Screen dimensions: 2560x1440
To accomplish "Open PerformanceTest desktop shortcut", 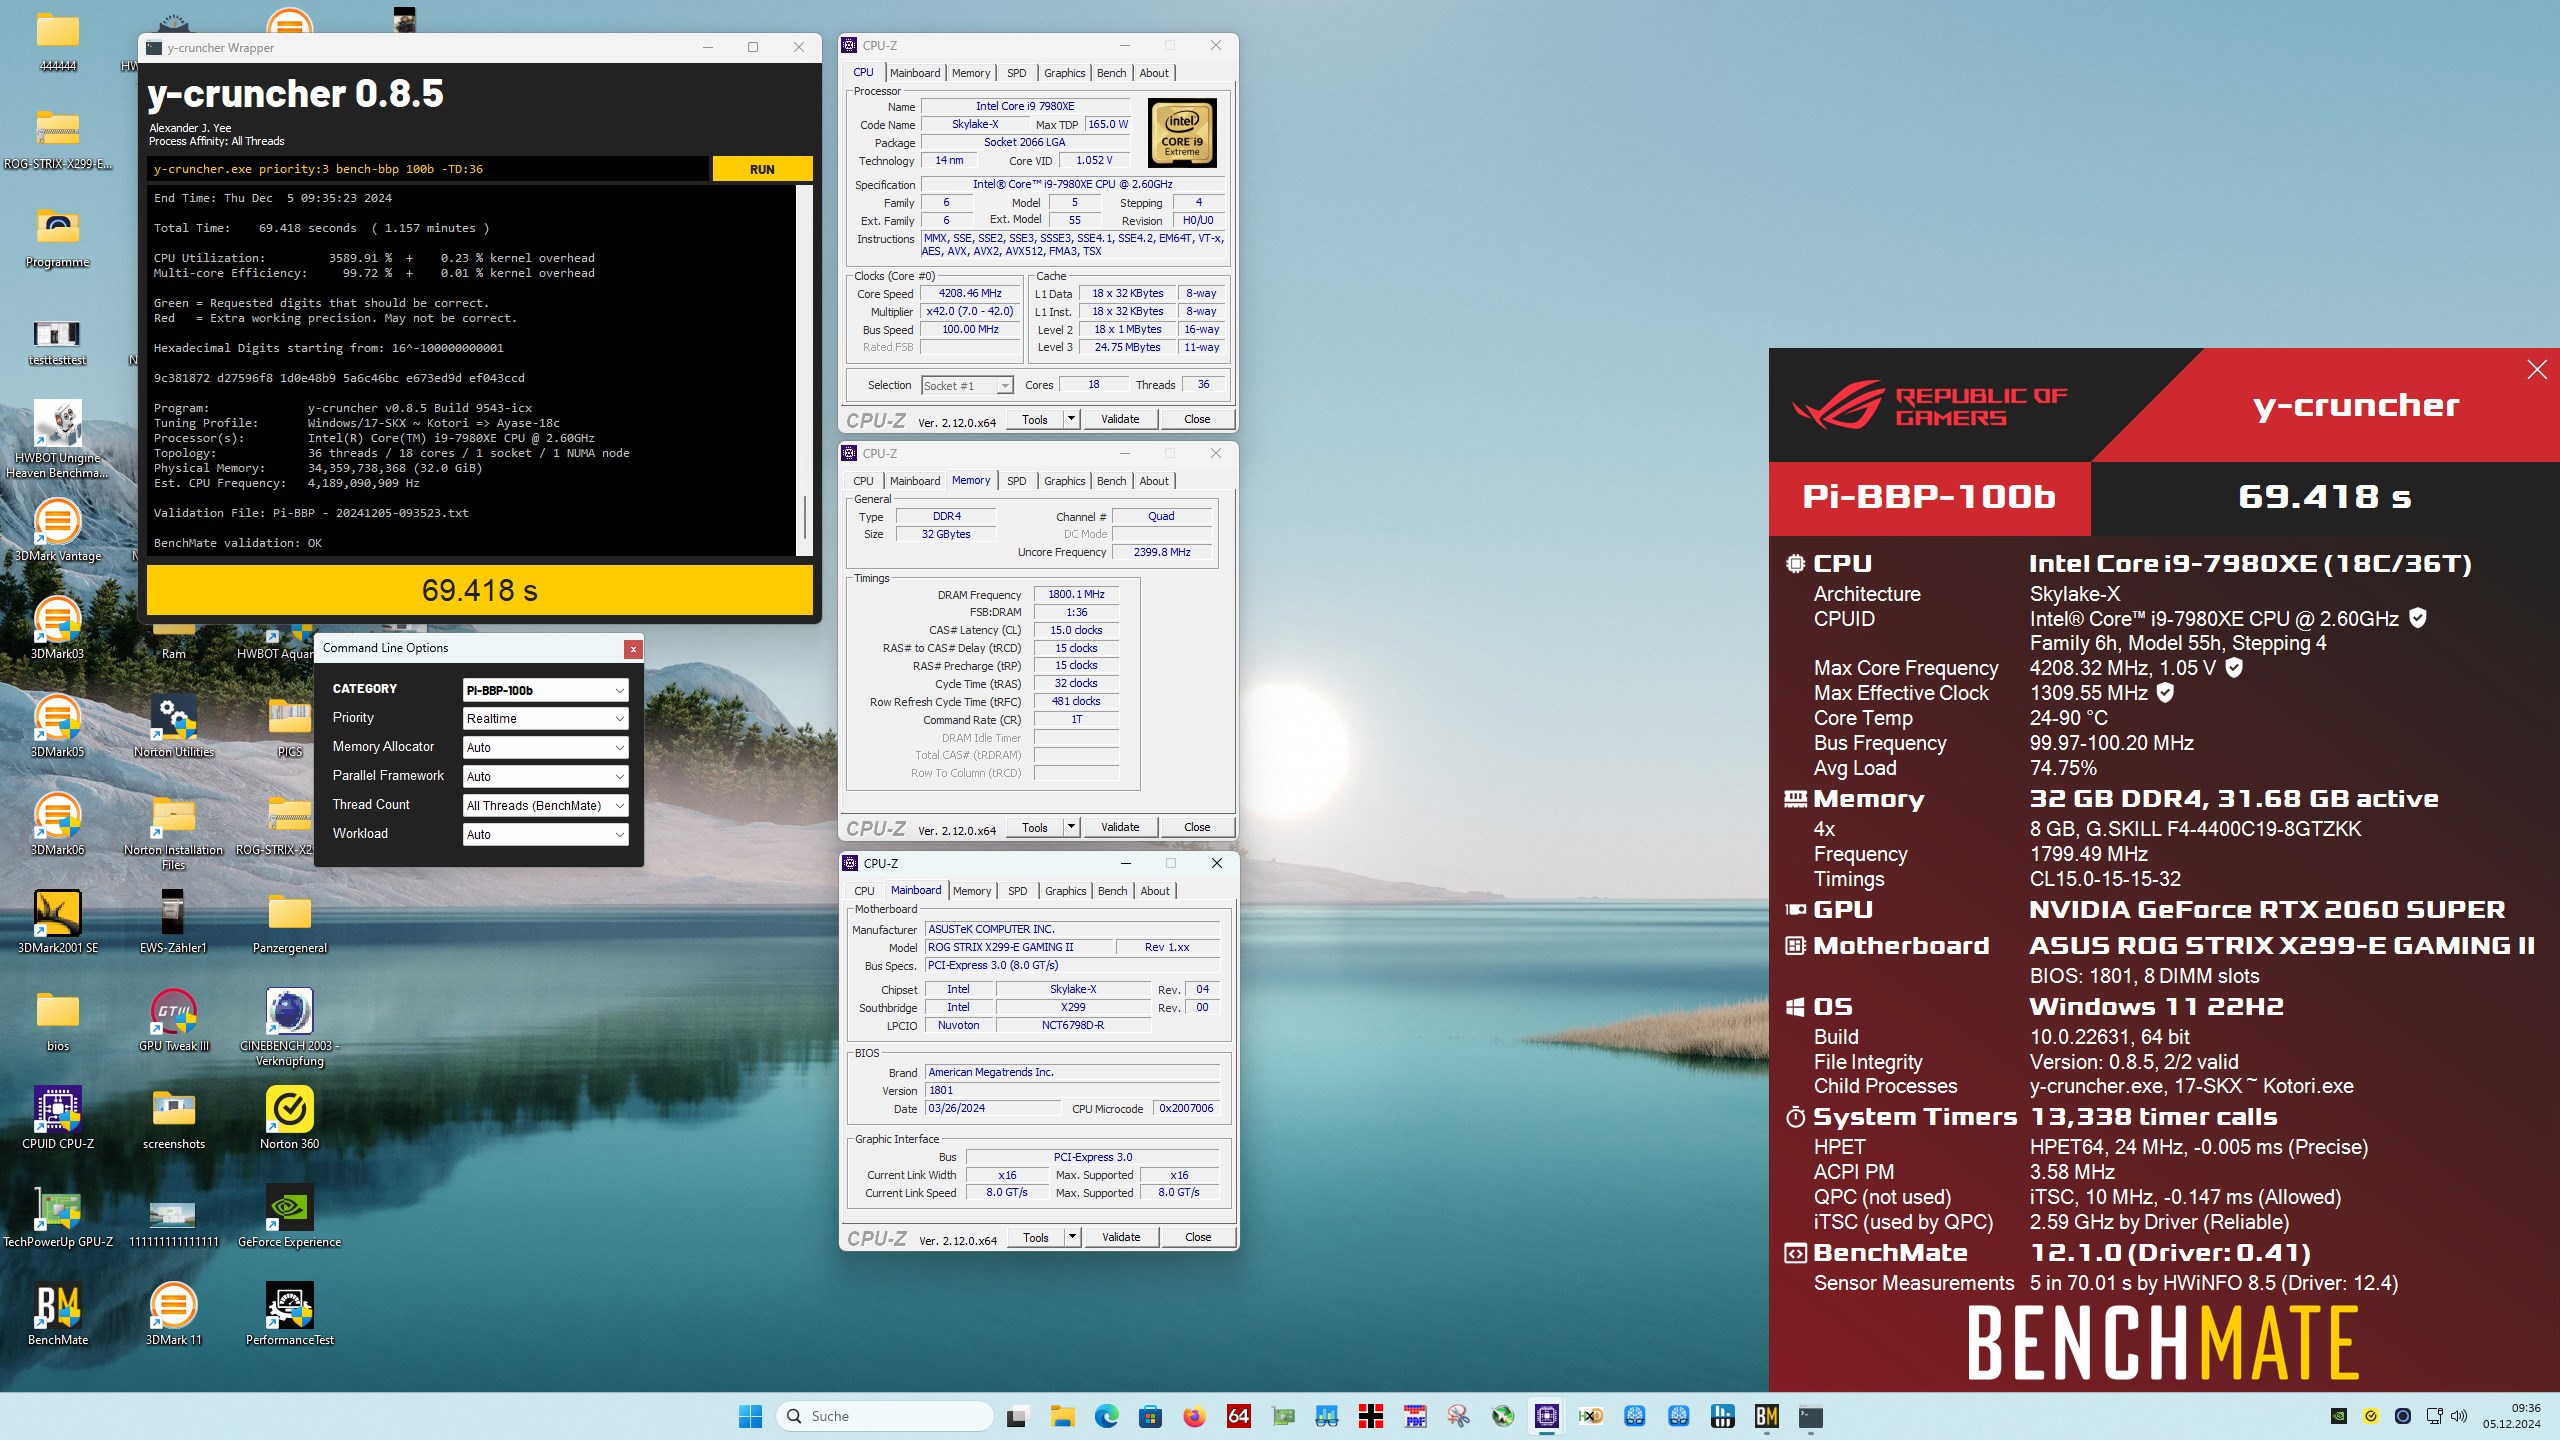I will click(x=289, y=1315).
